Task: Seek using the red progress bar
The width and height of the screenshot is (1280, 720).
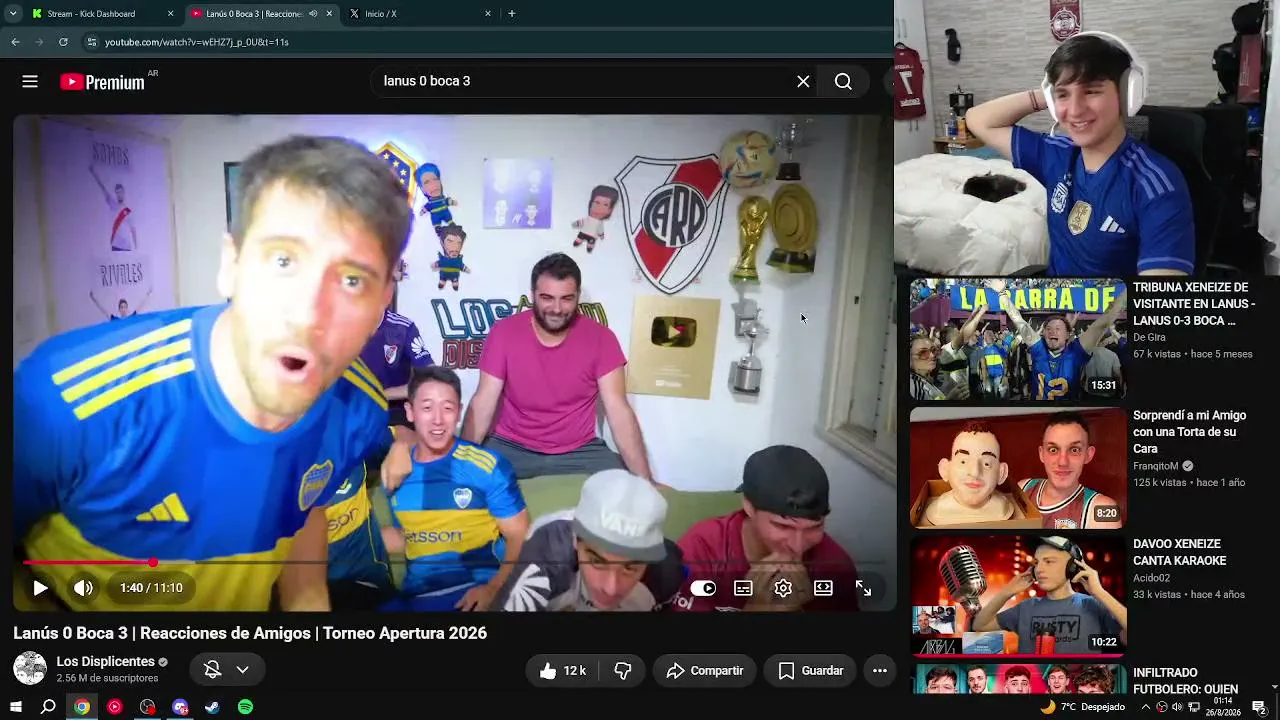Action: click(453, 563)
